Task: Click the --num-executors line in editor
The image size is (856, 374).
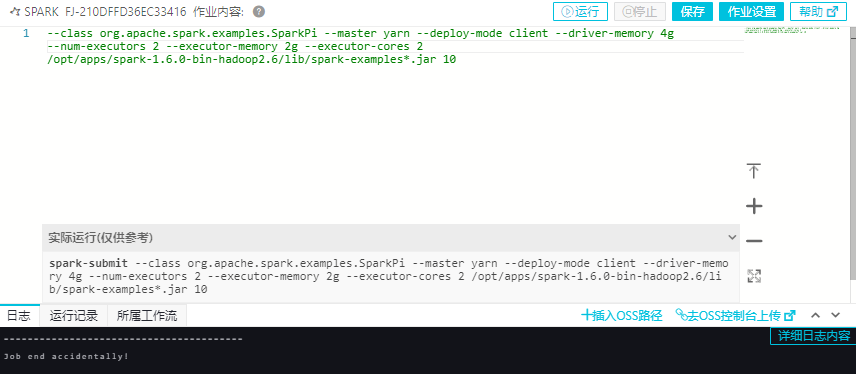Action: point(235,47)
